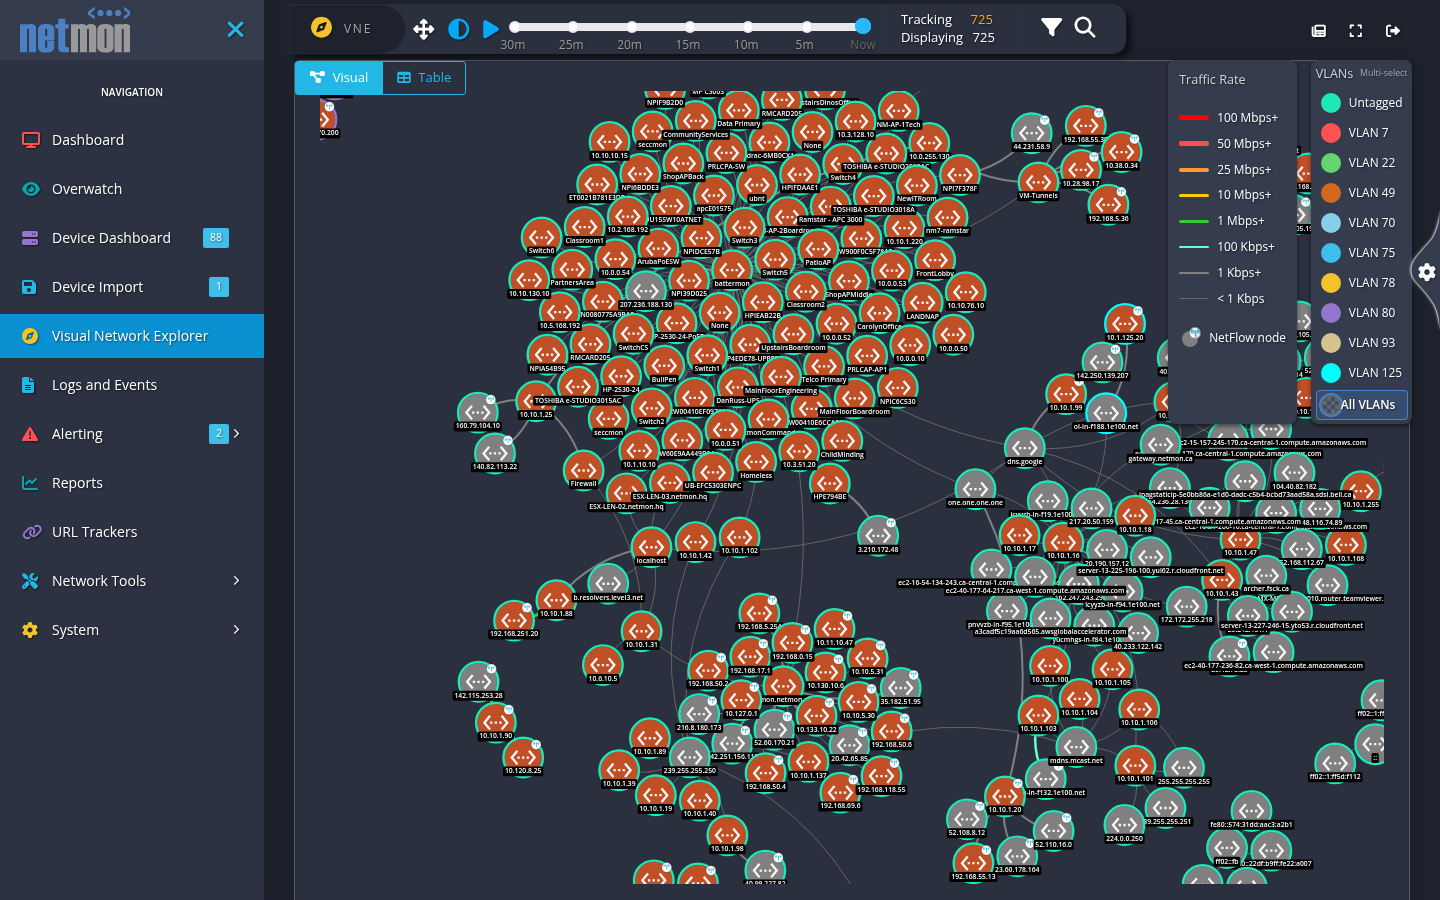Click the VNE compass icon
Viewport: 1440px width, 900px height.
(x=321, y=28)
